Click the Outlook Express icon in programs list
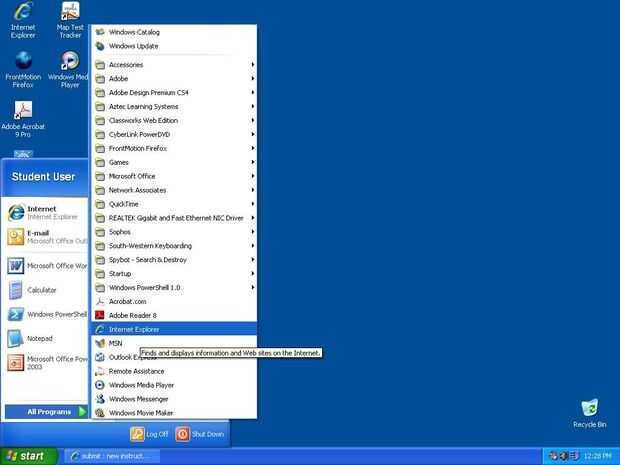620x465 pixels. pos(100,357)
